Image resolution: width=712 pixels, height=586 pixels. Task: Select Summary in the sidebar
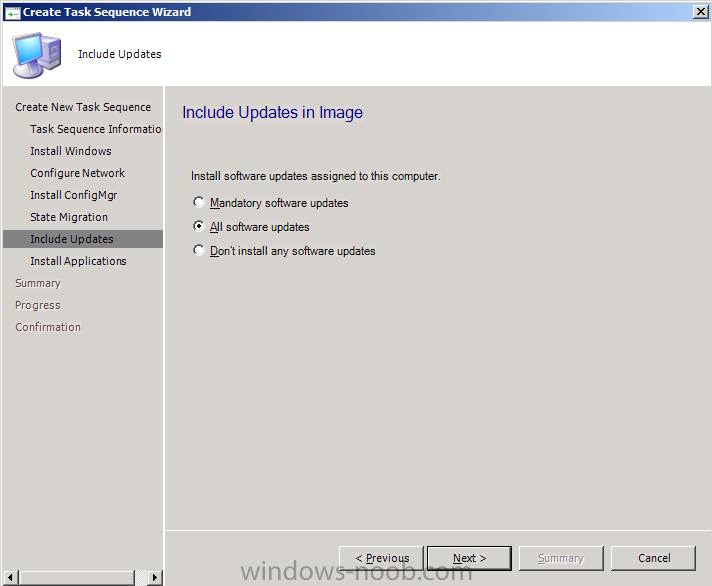pos(38,283)
